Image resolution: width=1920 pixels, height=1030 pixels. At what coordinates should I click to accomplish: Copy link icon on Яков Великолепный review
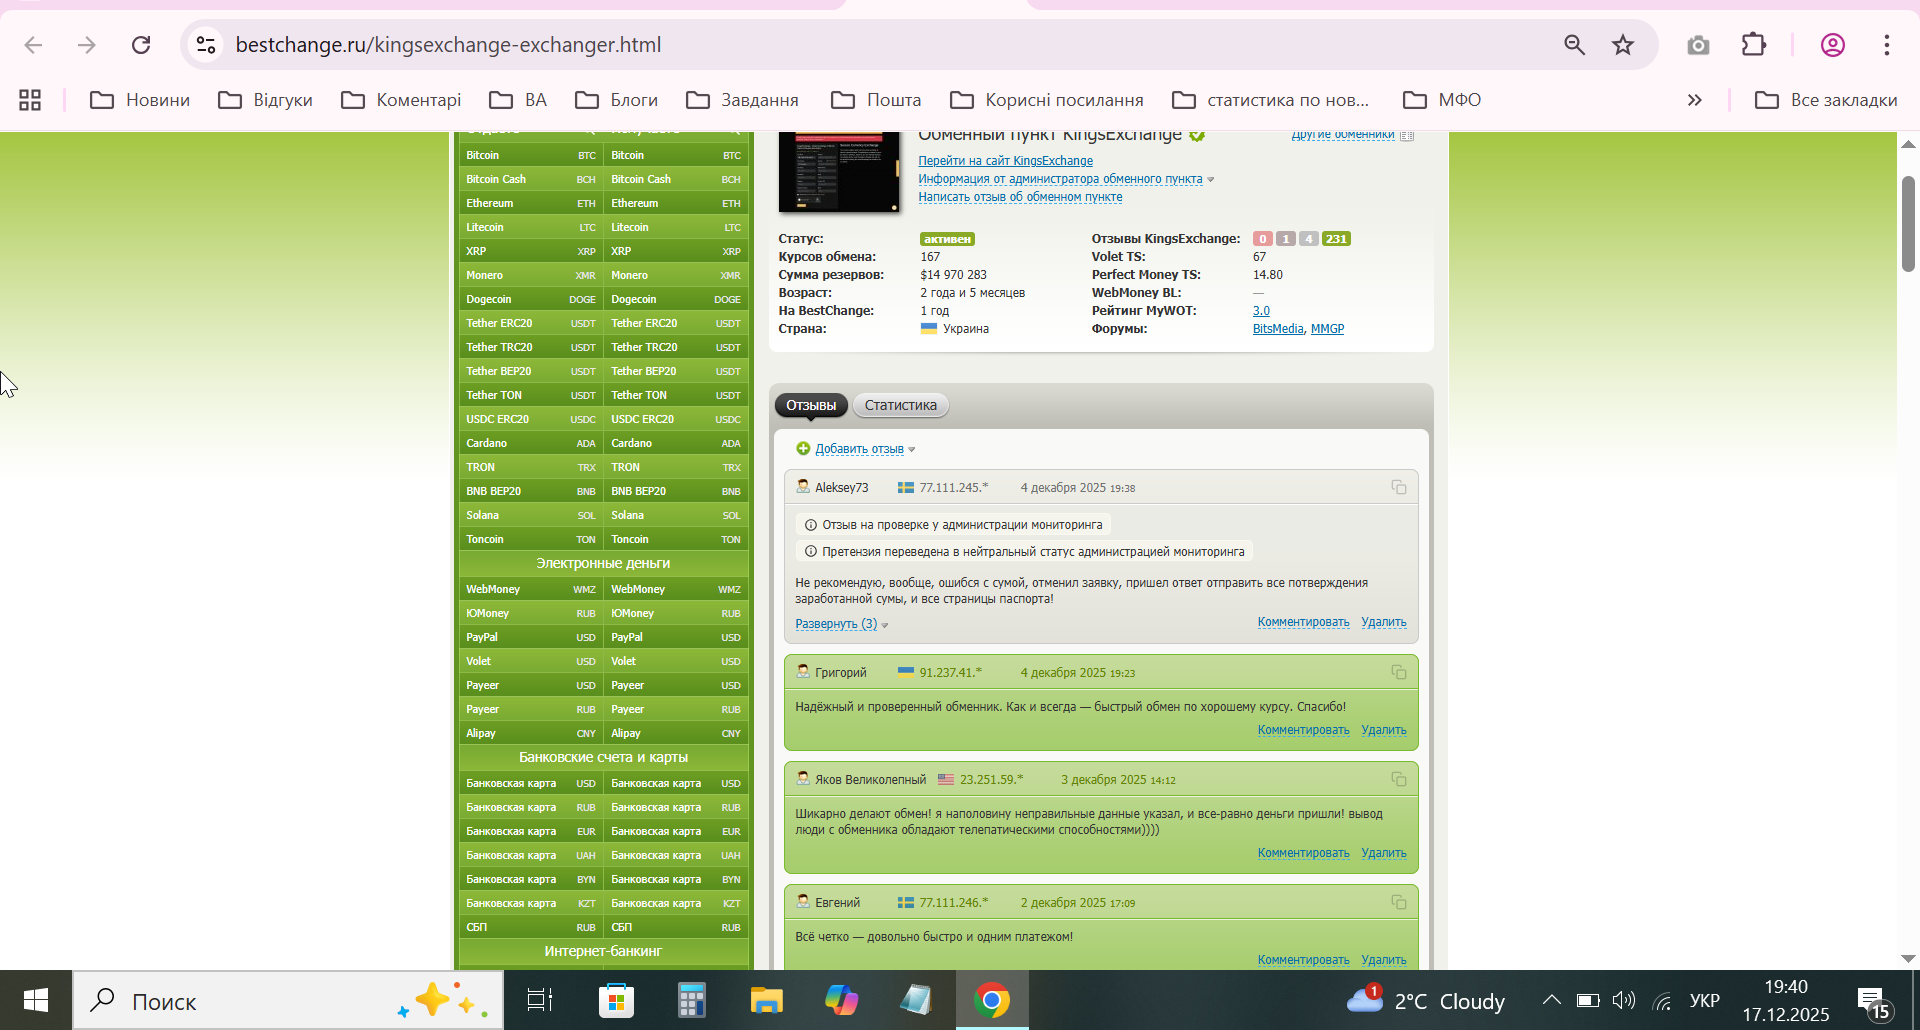(x=1399, y=779)
